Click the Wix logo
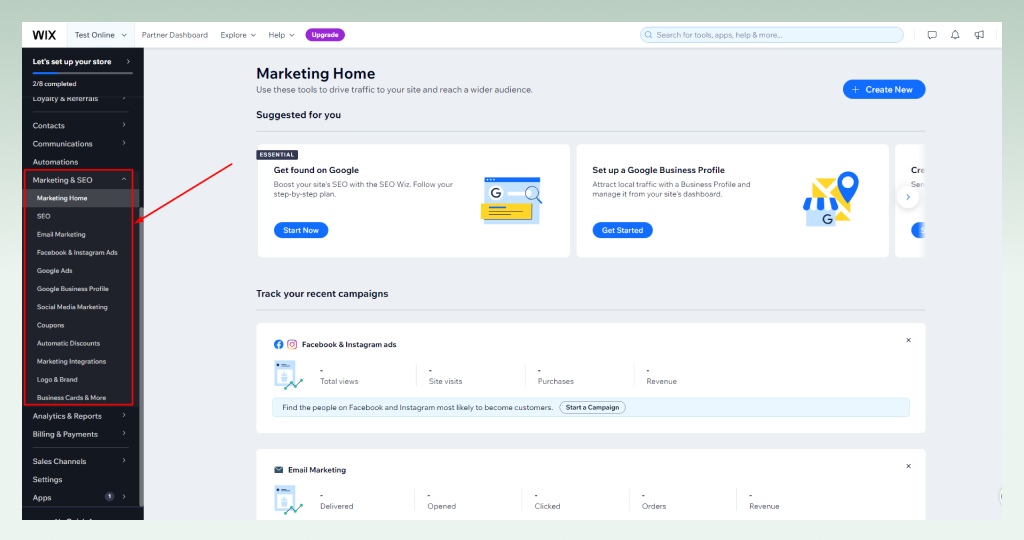The image size is (1024, 540). click(x=44, y=35)
